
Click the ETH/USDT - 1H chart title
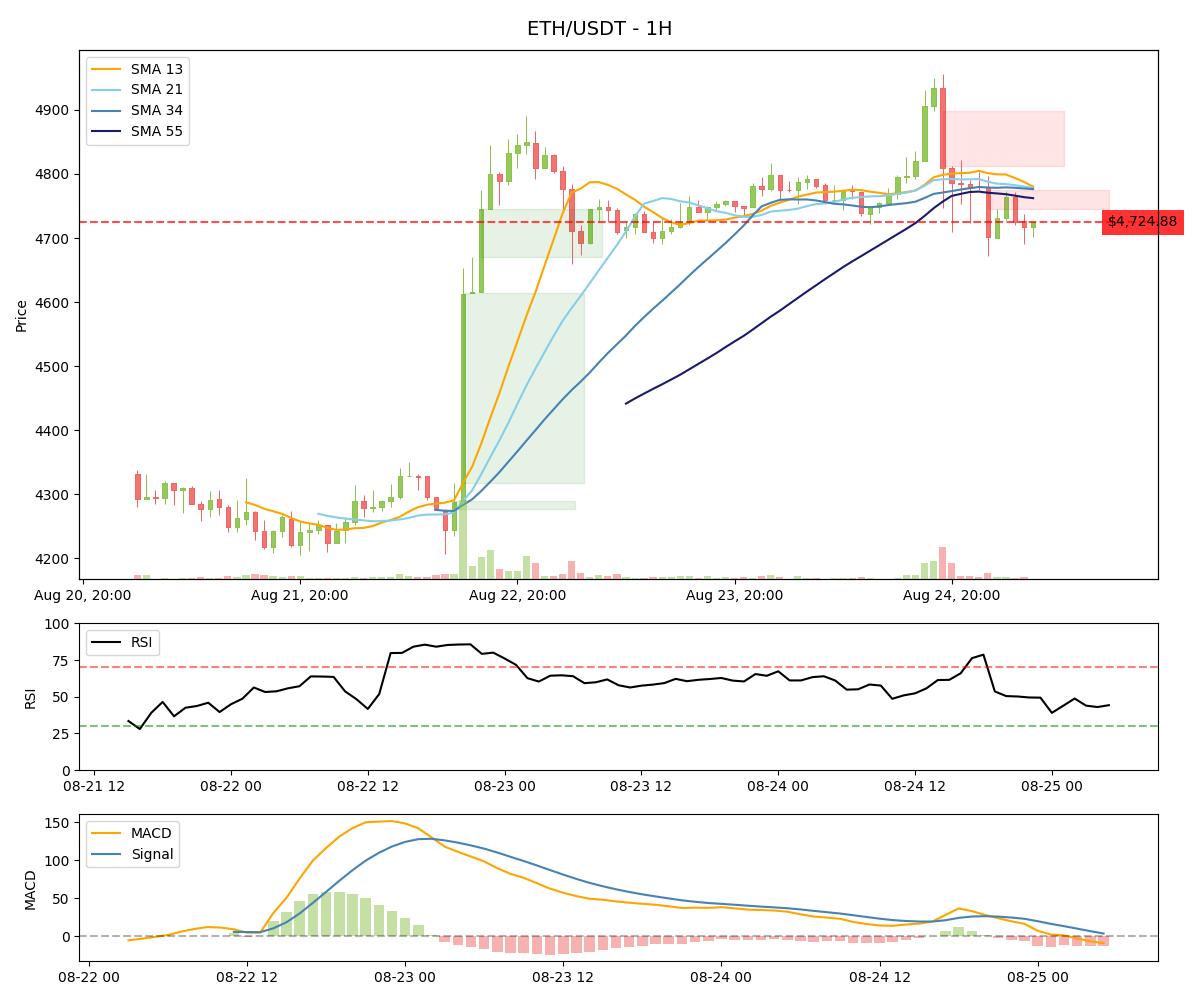click(x=599, y=28)
